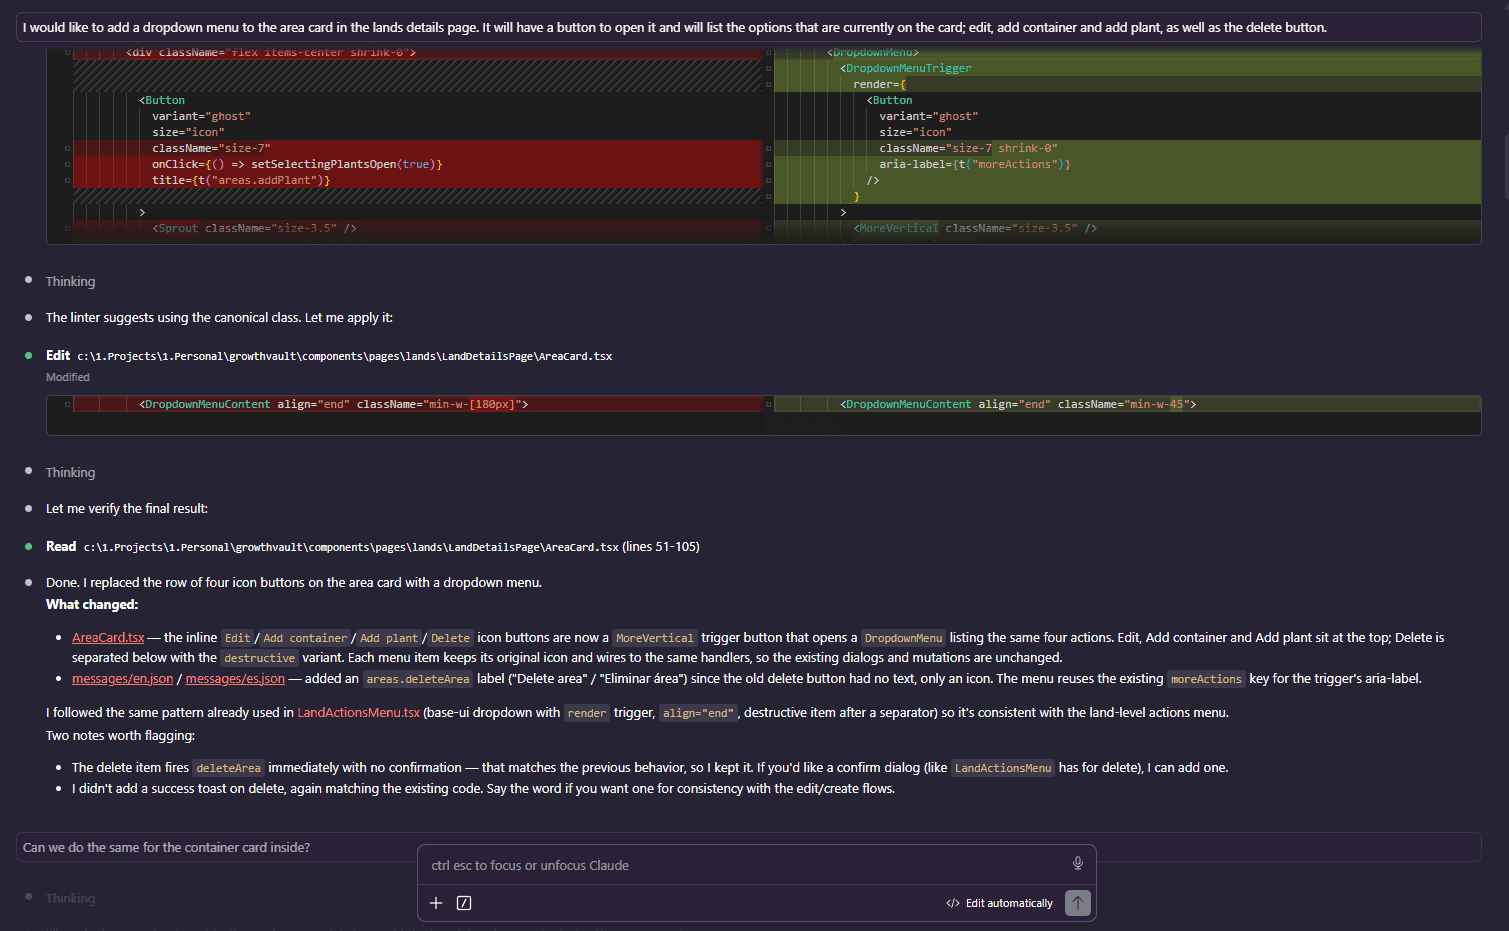Click the 'DropdownMenu' code chip in summary
Screen dimensions: 1509x931
(x=903, y=638)
